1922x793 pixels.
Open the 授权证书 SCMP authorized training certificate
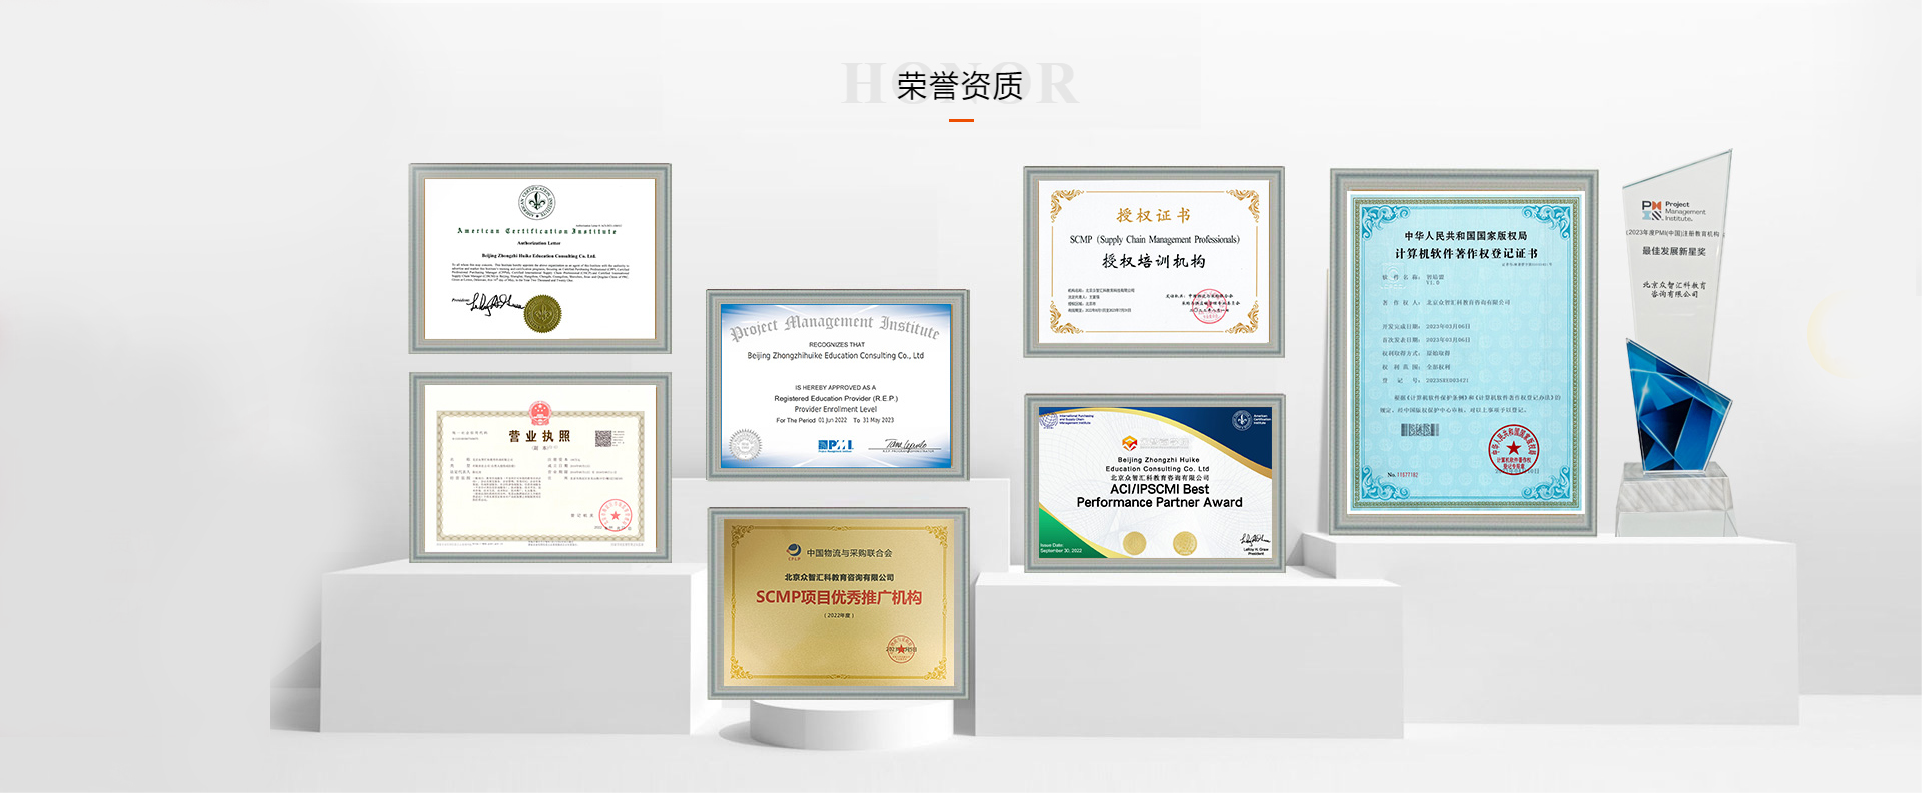[x=1153, y=262]
